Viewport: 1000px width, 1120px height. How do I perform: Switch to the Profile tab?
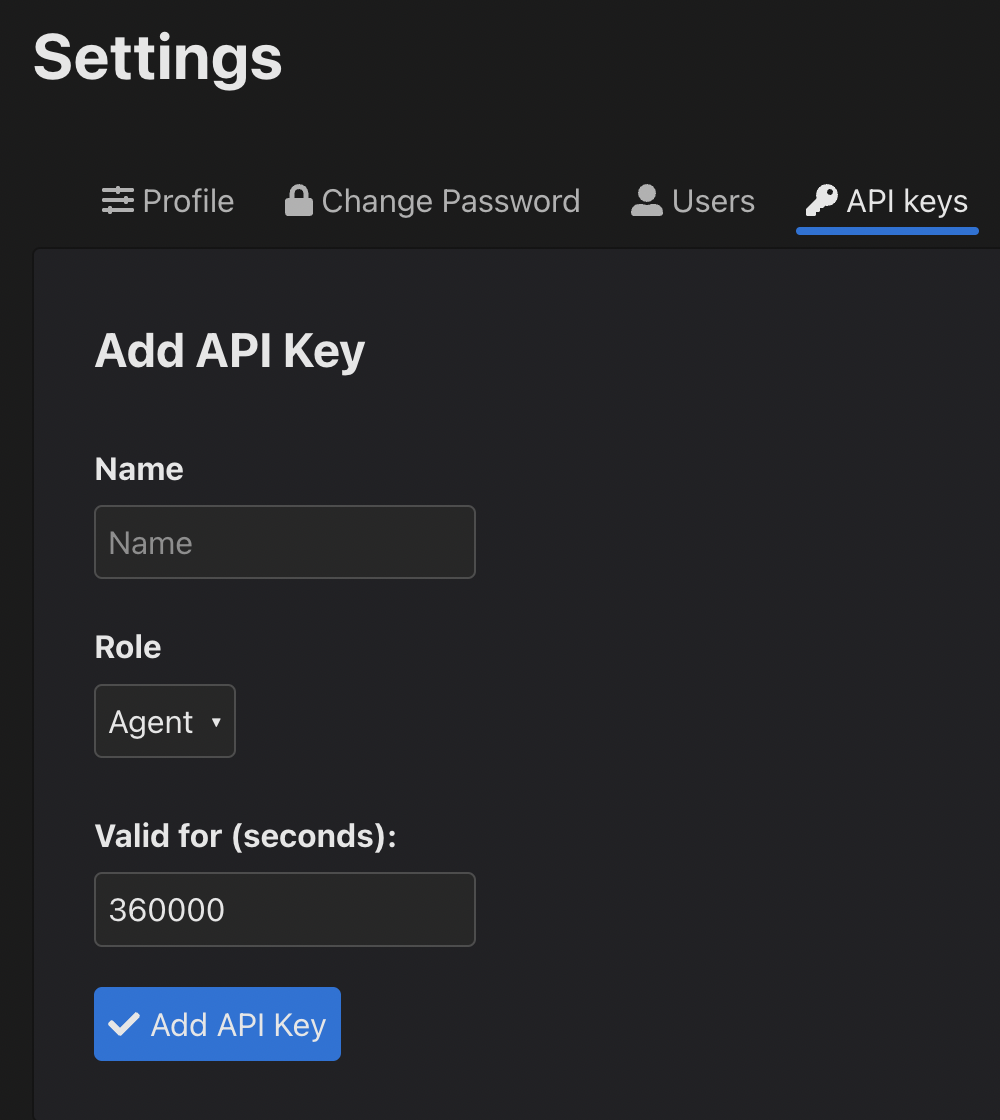tap(188, 201)
